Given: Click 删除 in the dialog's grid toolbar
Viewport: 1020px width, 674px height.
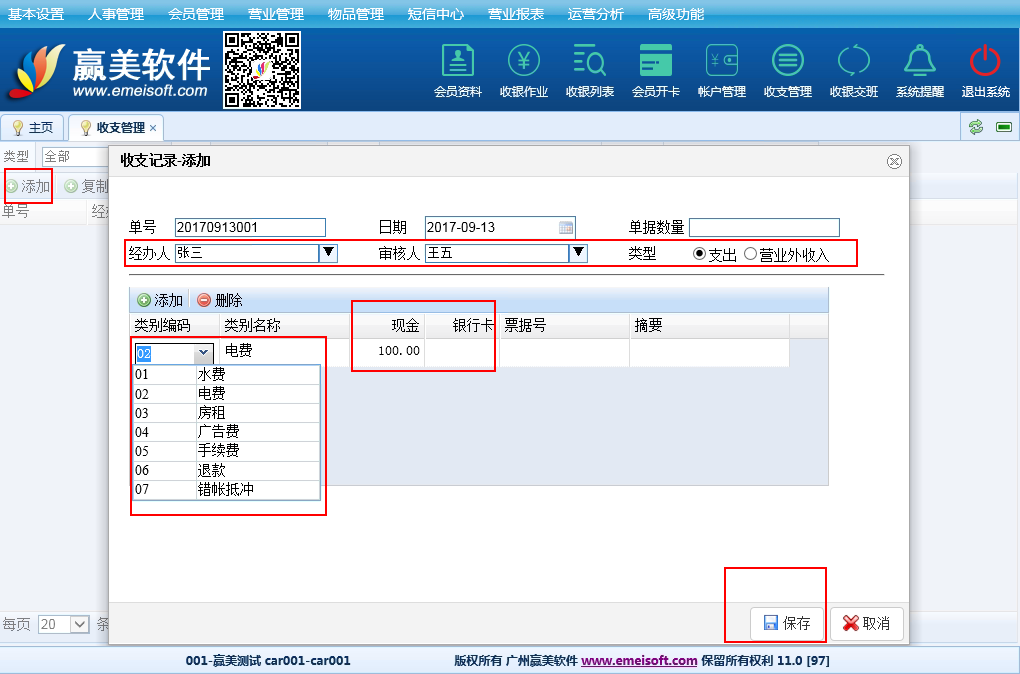Looking at the screenshot, I should (219, 300).
